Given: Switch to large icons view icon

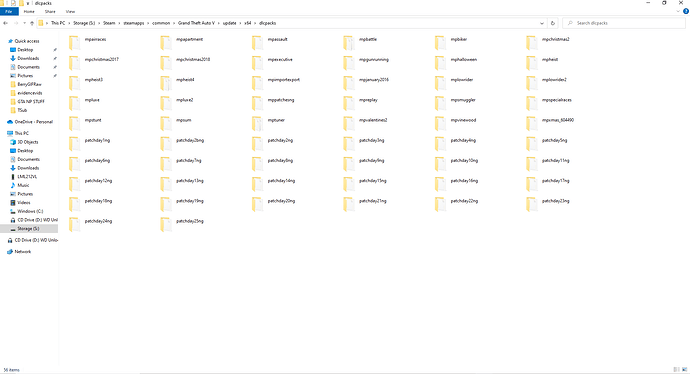Looking at the screenshot, I should point(684,370).
